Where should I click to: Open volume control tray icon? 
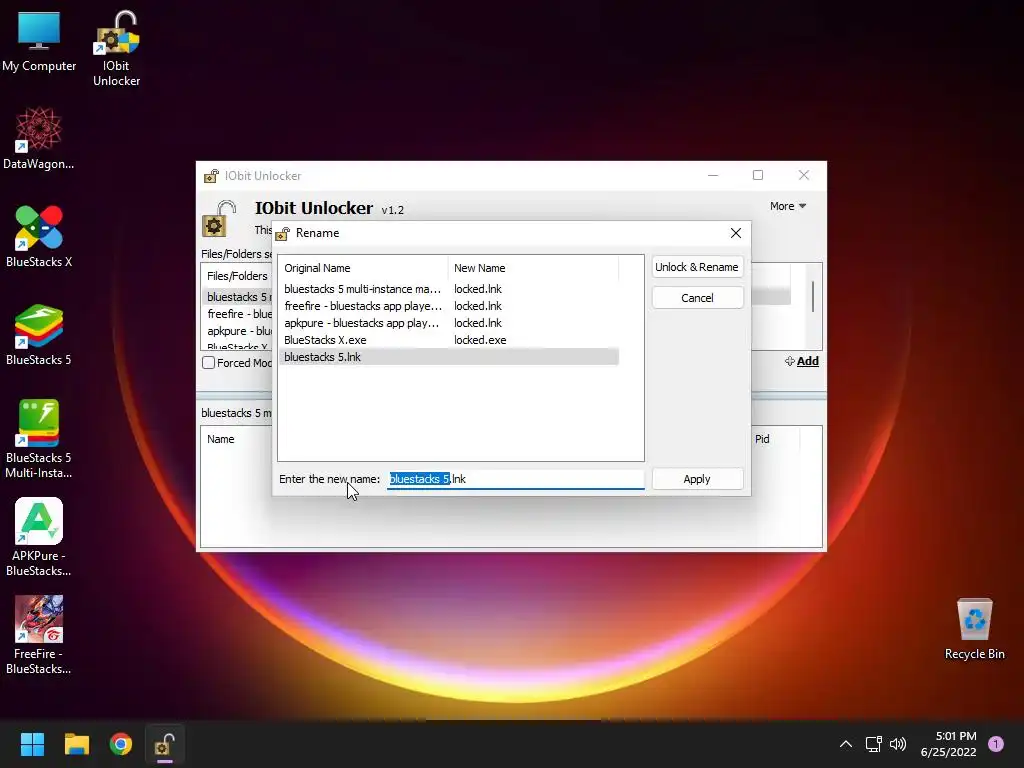tap(898, 744)
